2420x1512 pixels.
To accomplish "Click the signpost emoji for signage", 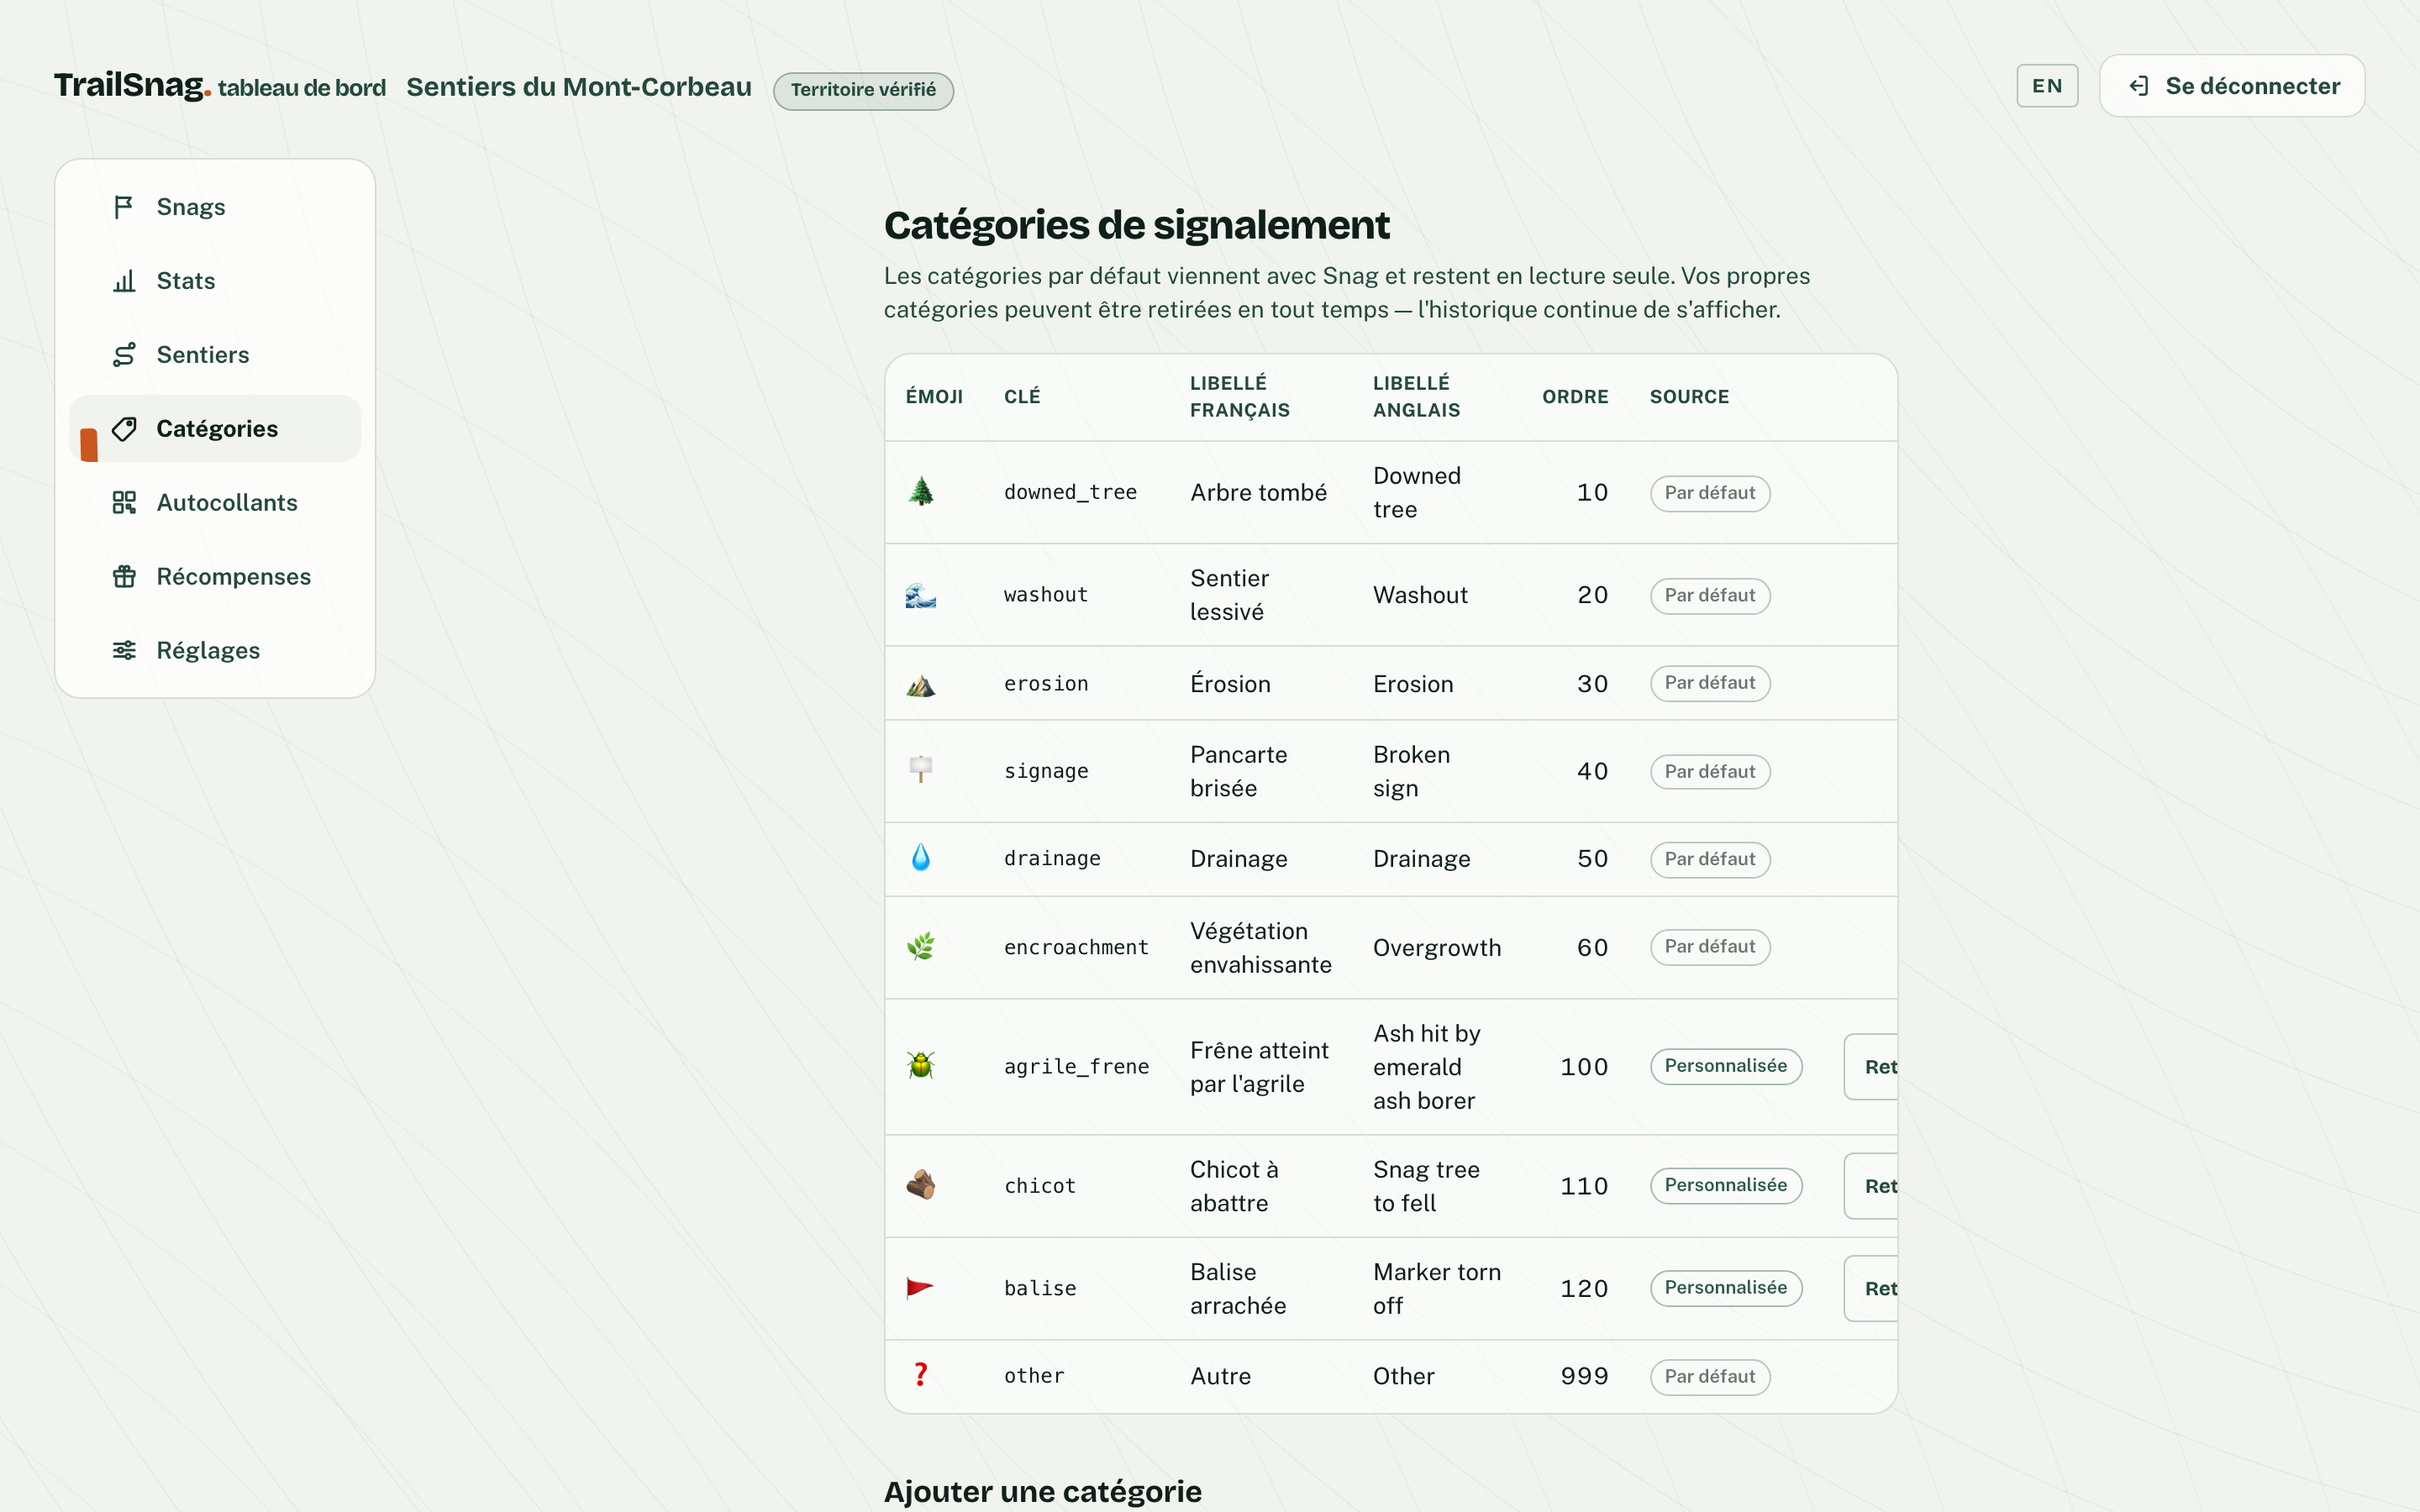I will (x=921, y=770).
